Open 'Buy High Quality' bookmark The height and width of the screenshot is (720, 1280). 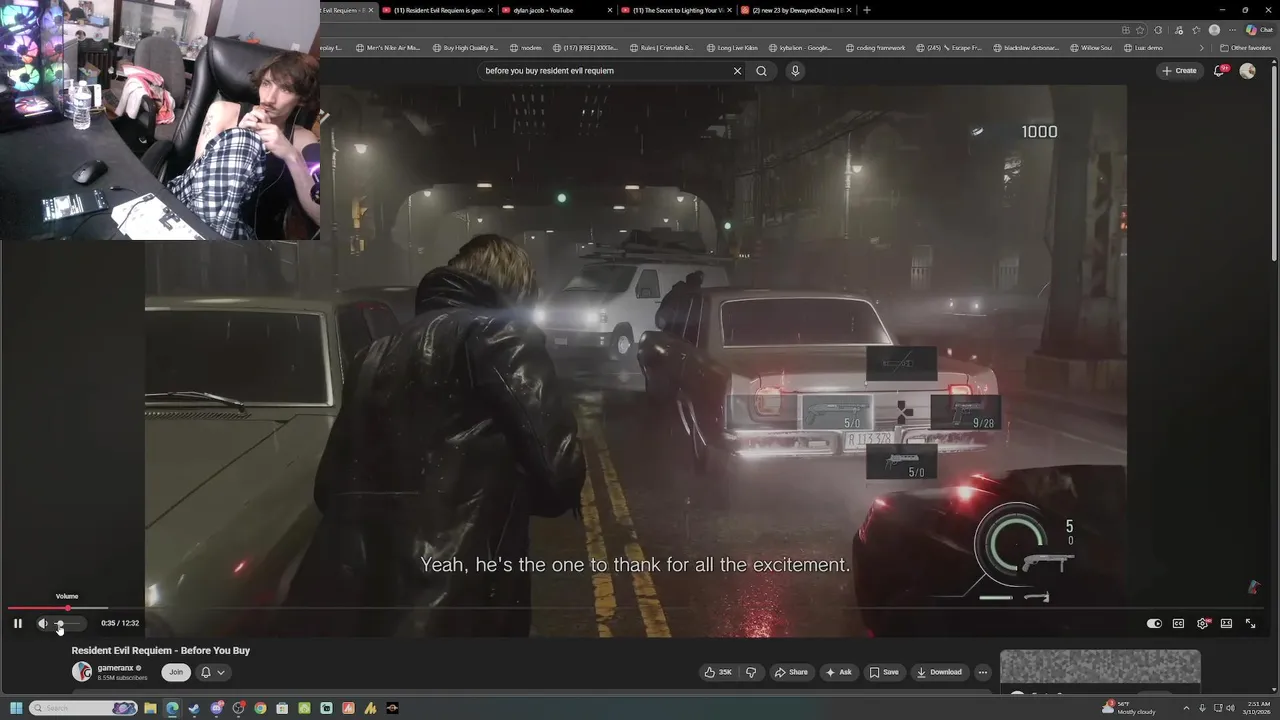tap(464, 48)
